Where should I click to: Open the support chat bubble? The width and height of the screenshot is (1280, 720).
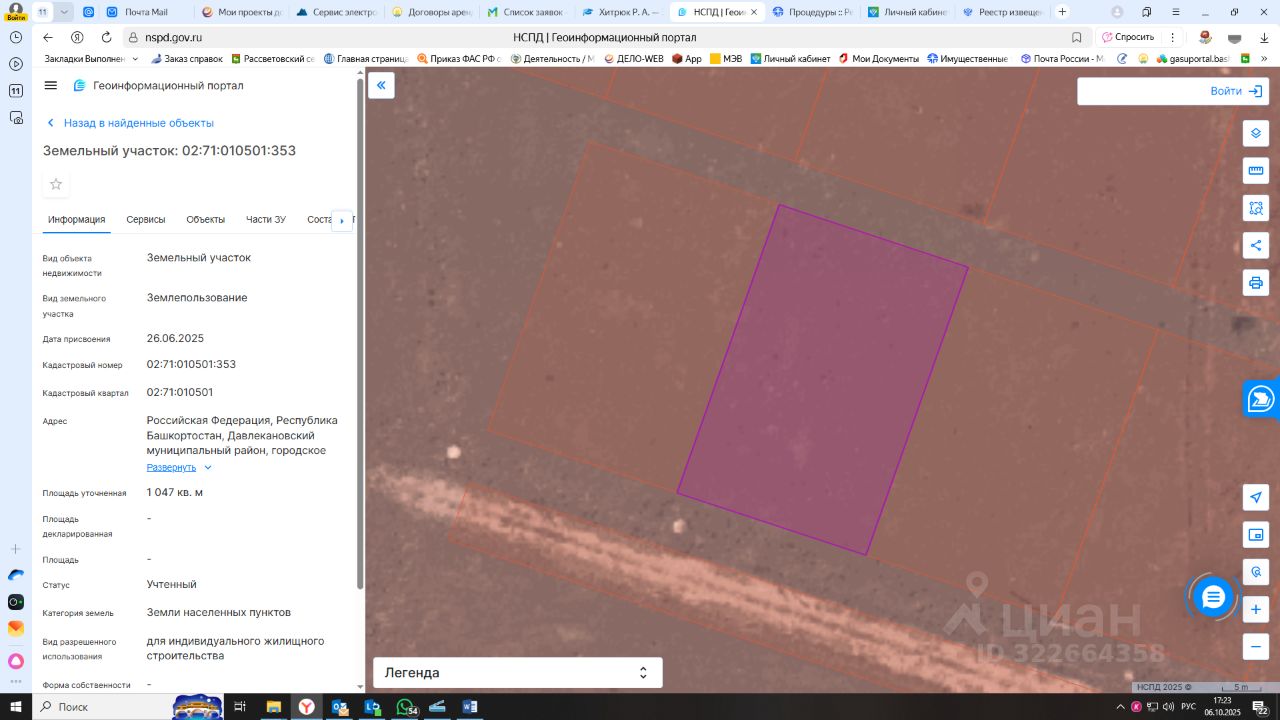(1213, 598)
